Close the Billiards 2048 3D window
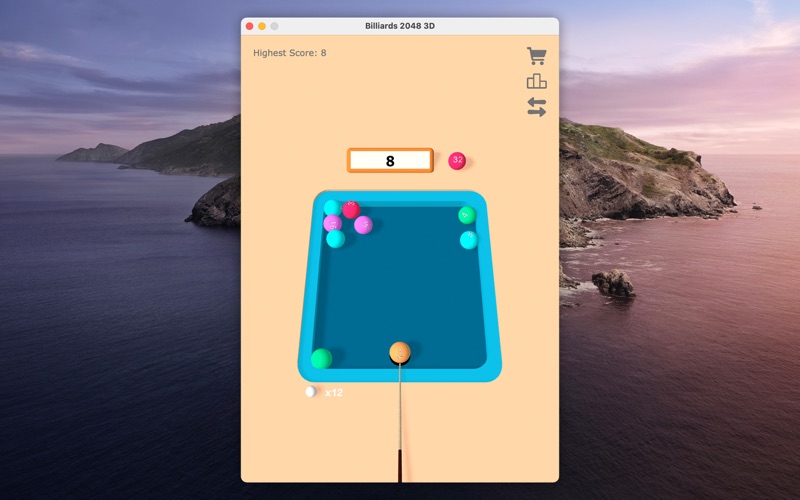Screen dimensions: 800x500 250,26
